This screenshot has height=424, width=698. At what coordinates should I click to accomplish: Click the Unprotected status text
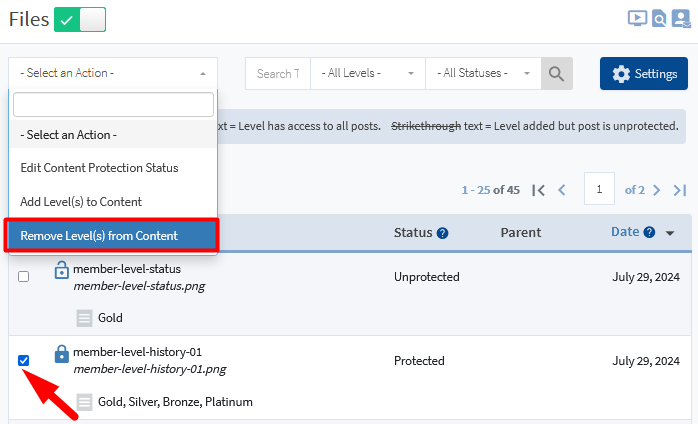(426, 277)
